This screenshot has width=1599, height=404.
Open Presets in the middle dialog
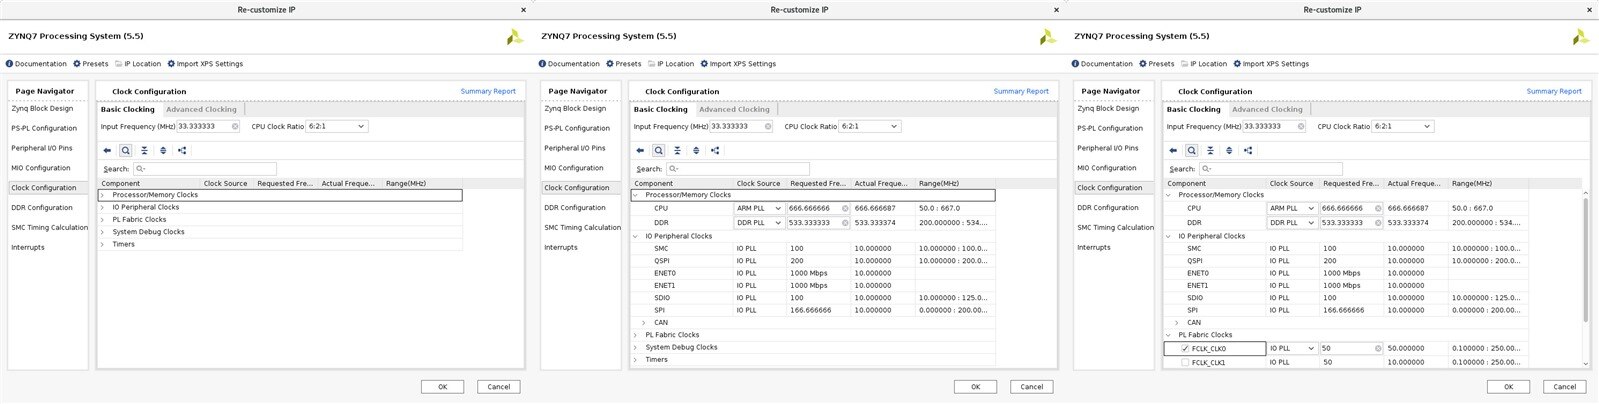coord(624,64)
